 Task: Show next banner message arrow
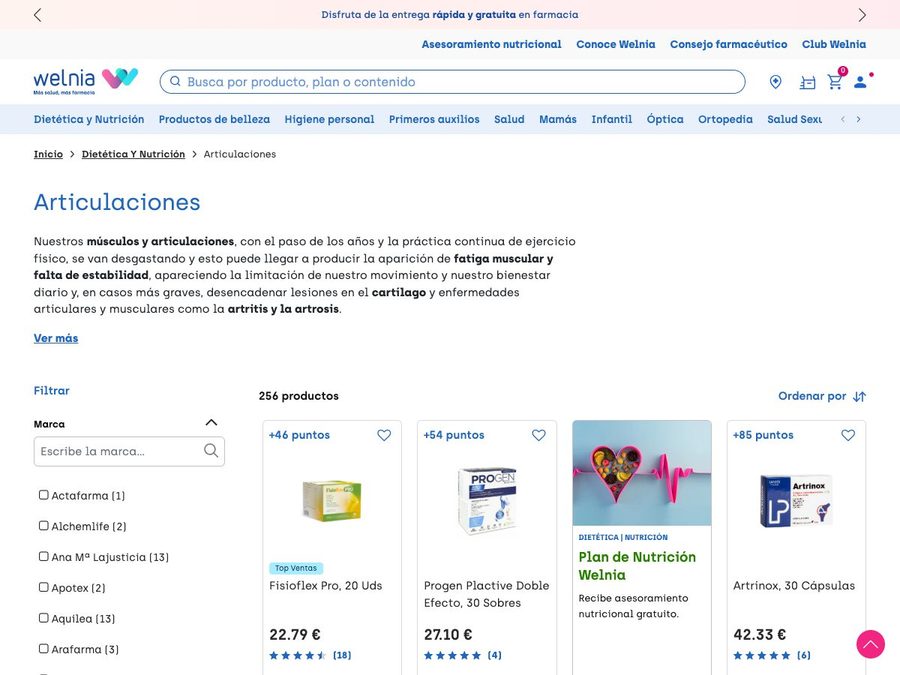coord(862,15)
